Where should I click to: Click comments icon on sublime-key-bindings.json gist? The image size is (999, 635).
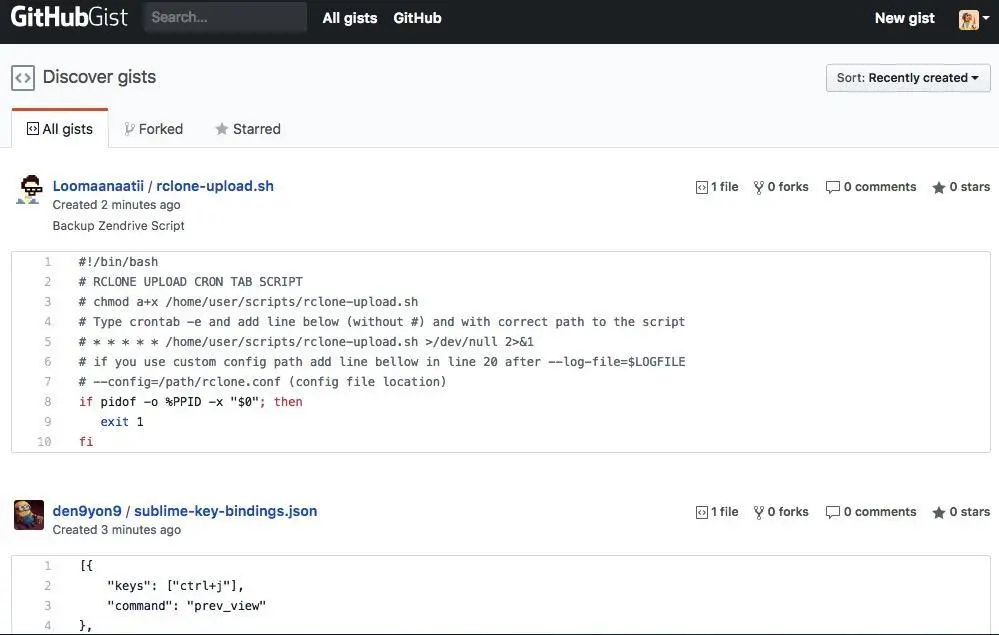point(832,512)
